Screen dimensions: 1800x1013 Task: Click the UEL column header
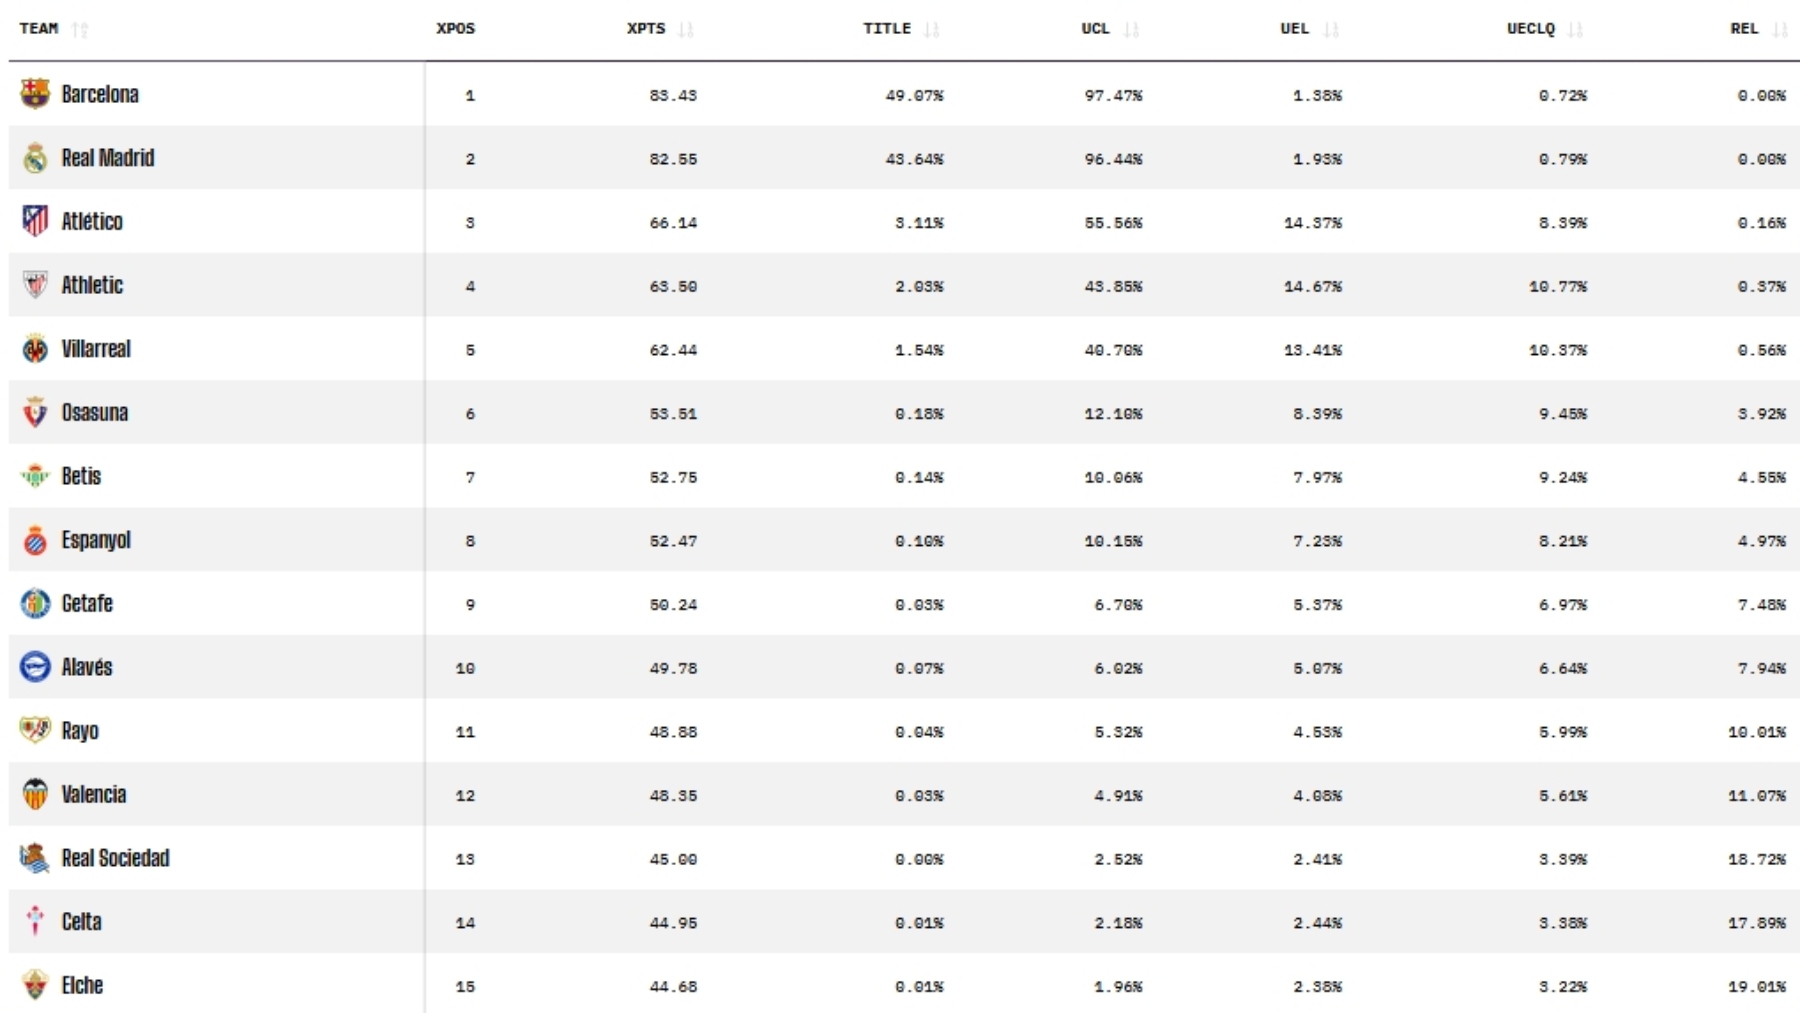click(x=1295, y=28)
